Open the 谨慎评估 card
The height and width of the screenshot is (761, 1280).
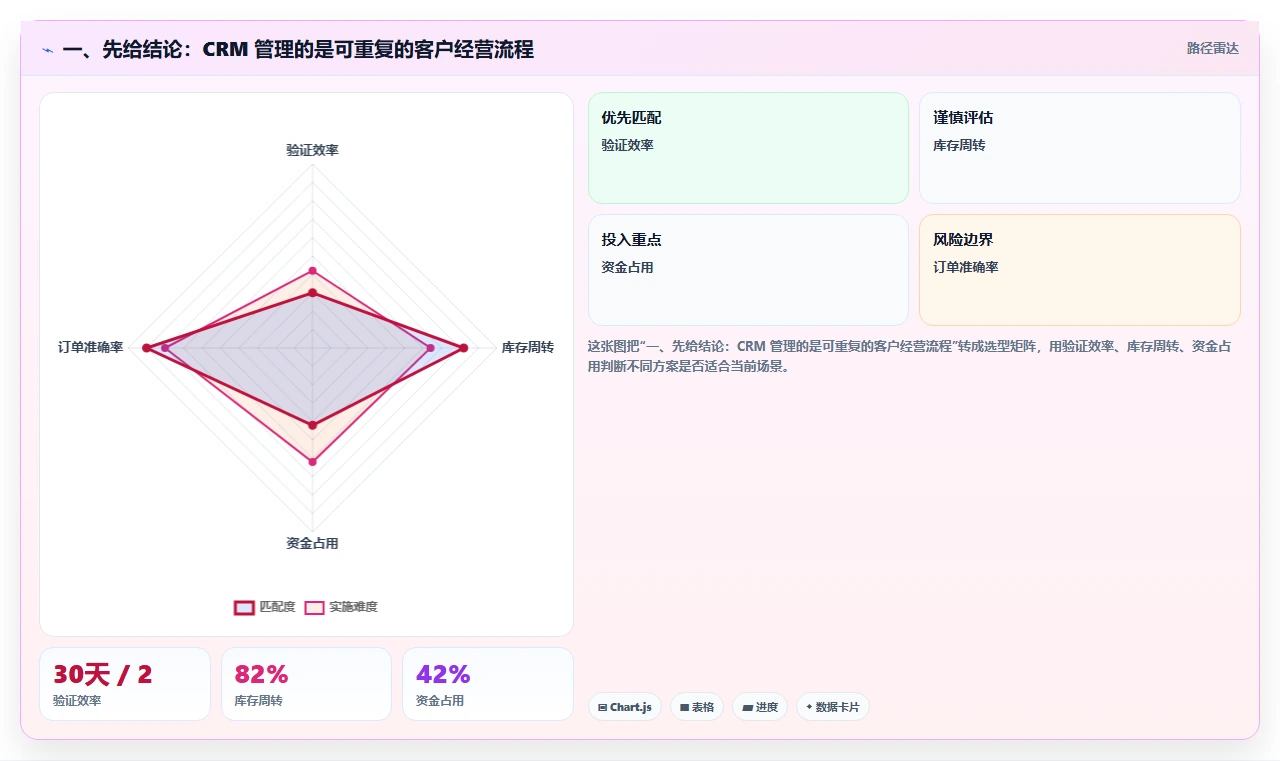(1080, 148)
